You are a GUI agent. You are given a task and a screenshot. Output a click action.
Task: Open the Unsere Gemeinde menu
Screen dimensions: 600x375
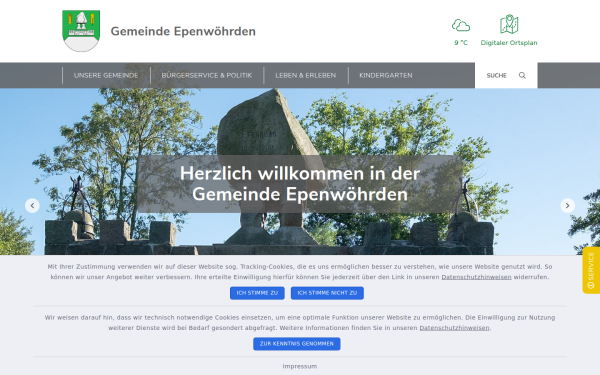point(106,75)
